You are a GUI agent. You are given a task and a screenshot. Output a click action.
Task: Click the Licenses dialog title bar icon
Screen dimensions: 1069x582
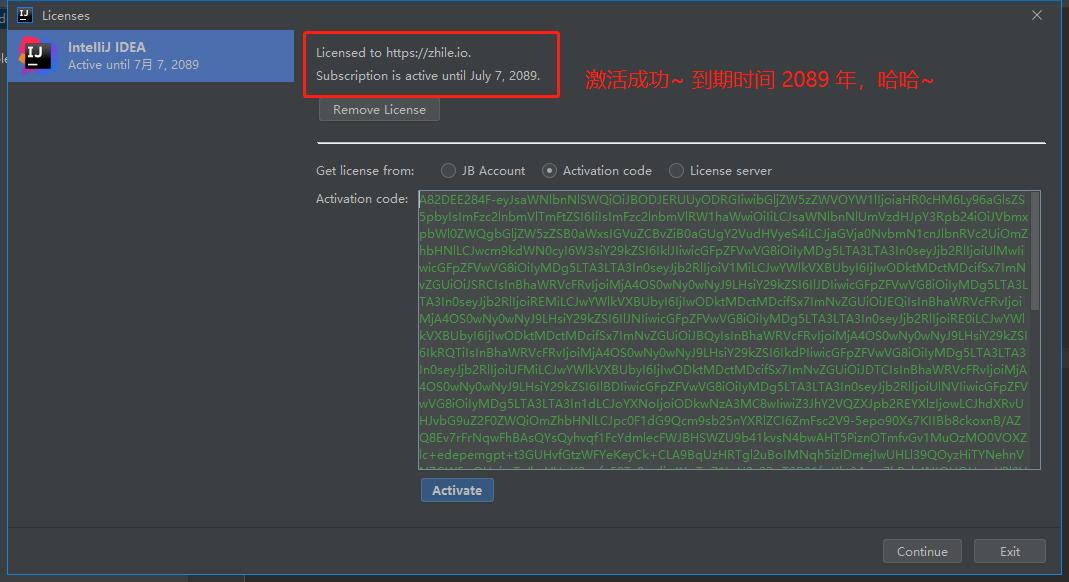[25, 15]
